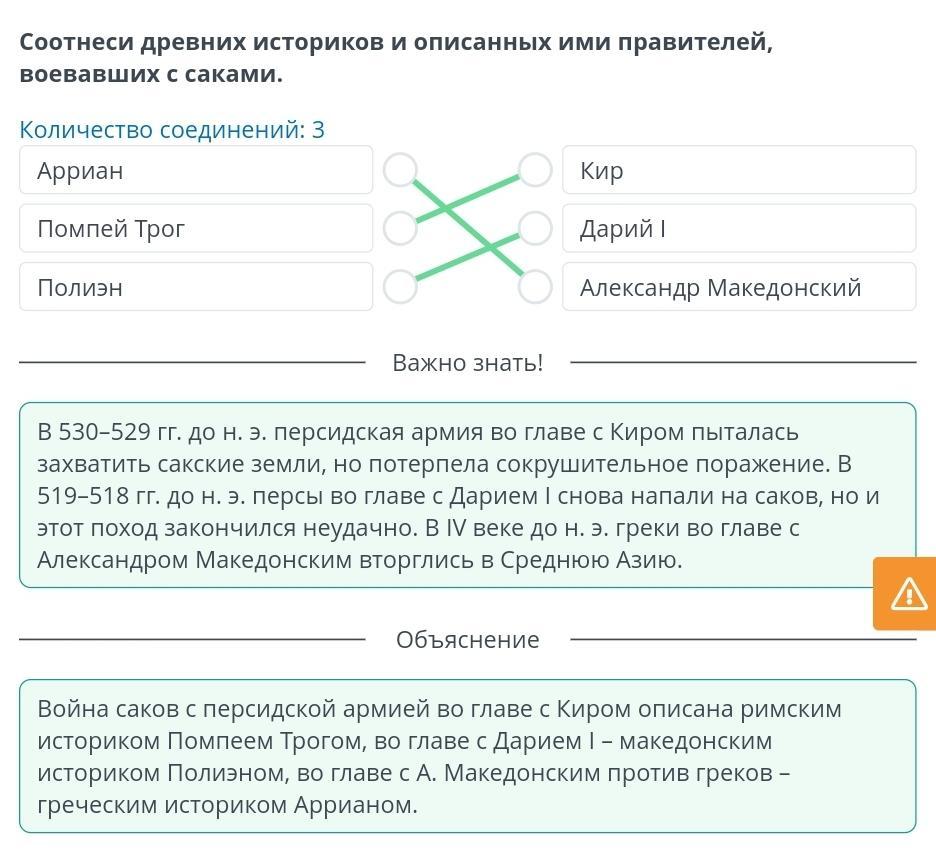Select the connector circle next to Помпей Трог

tap(400, 228)
